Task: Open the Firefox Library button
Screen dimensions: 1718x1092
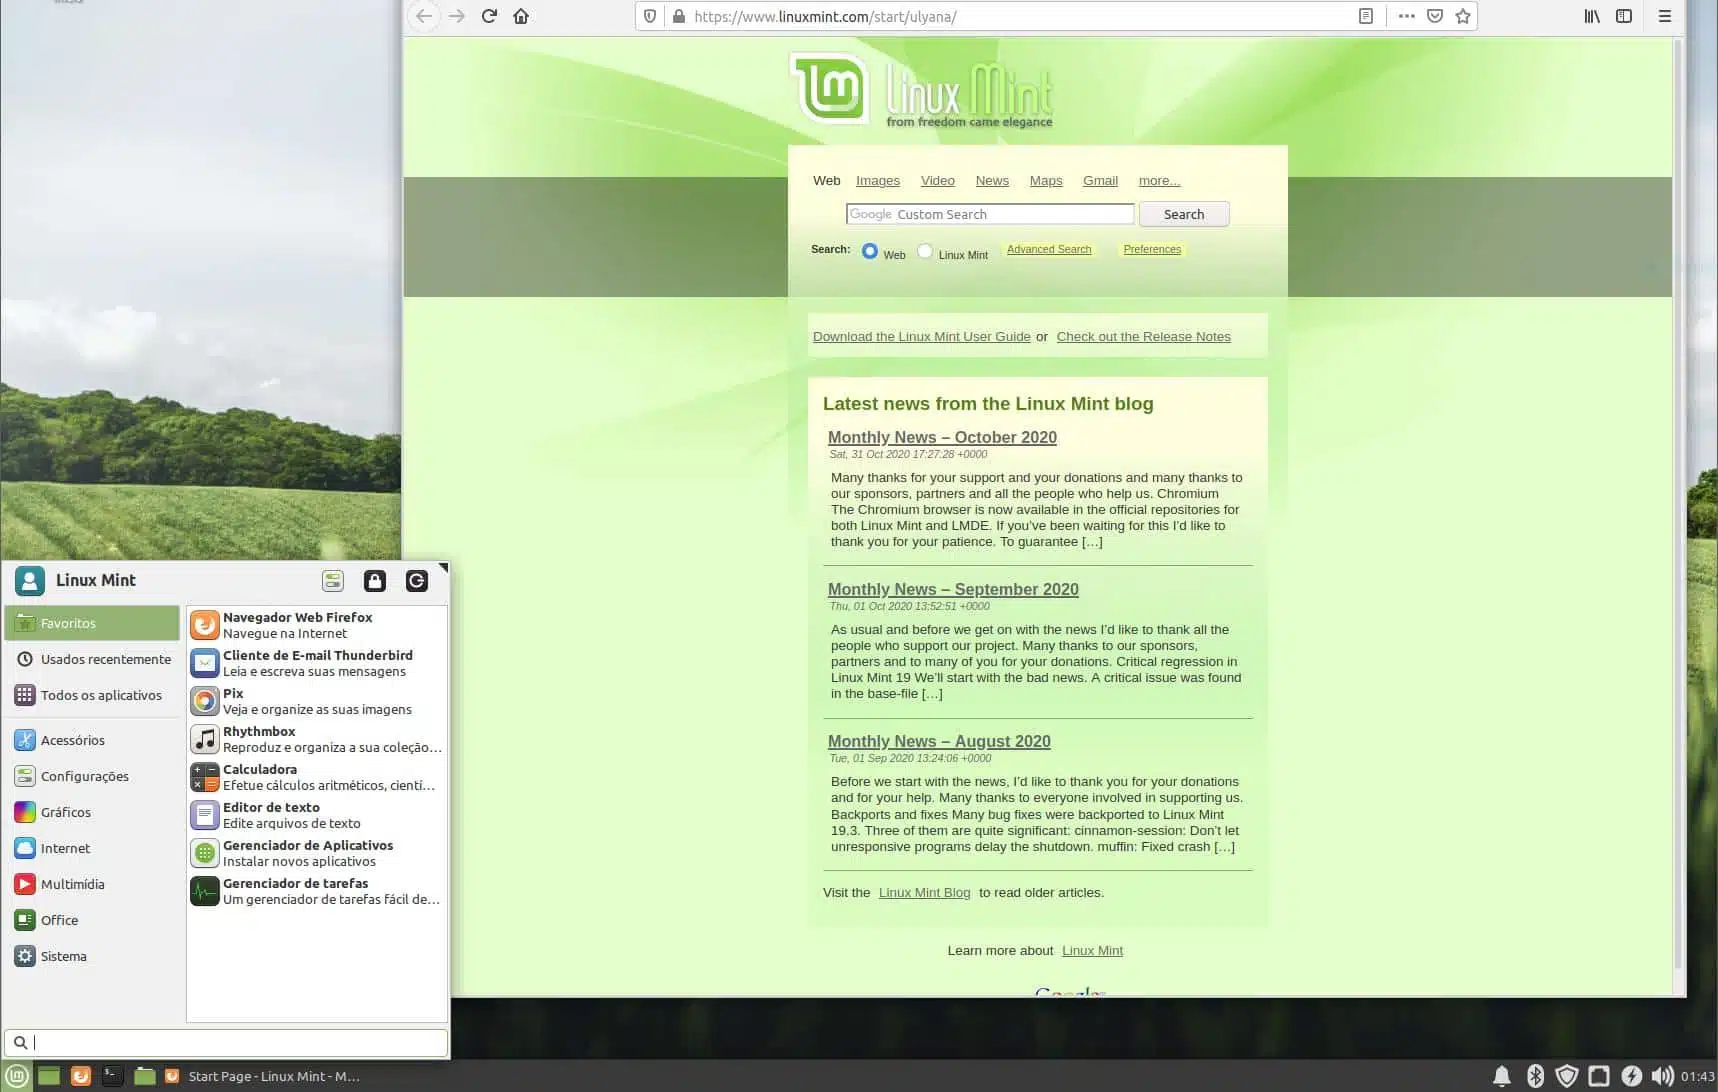Action: (x=1592, y=16)
